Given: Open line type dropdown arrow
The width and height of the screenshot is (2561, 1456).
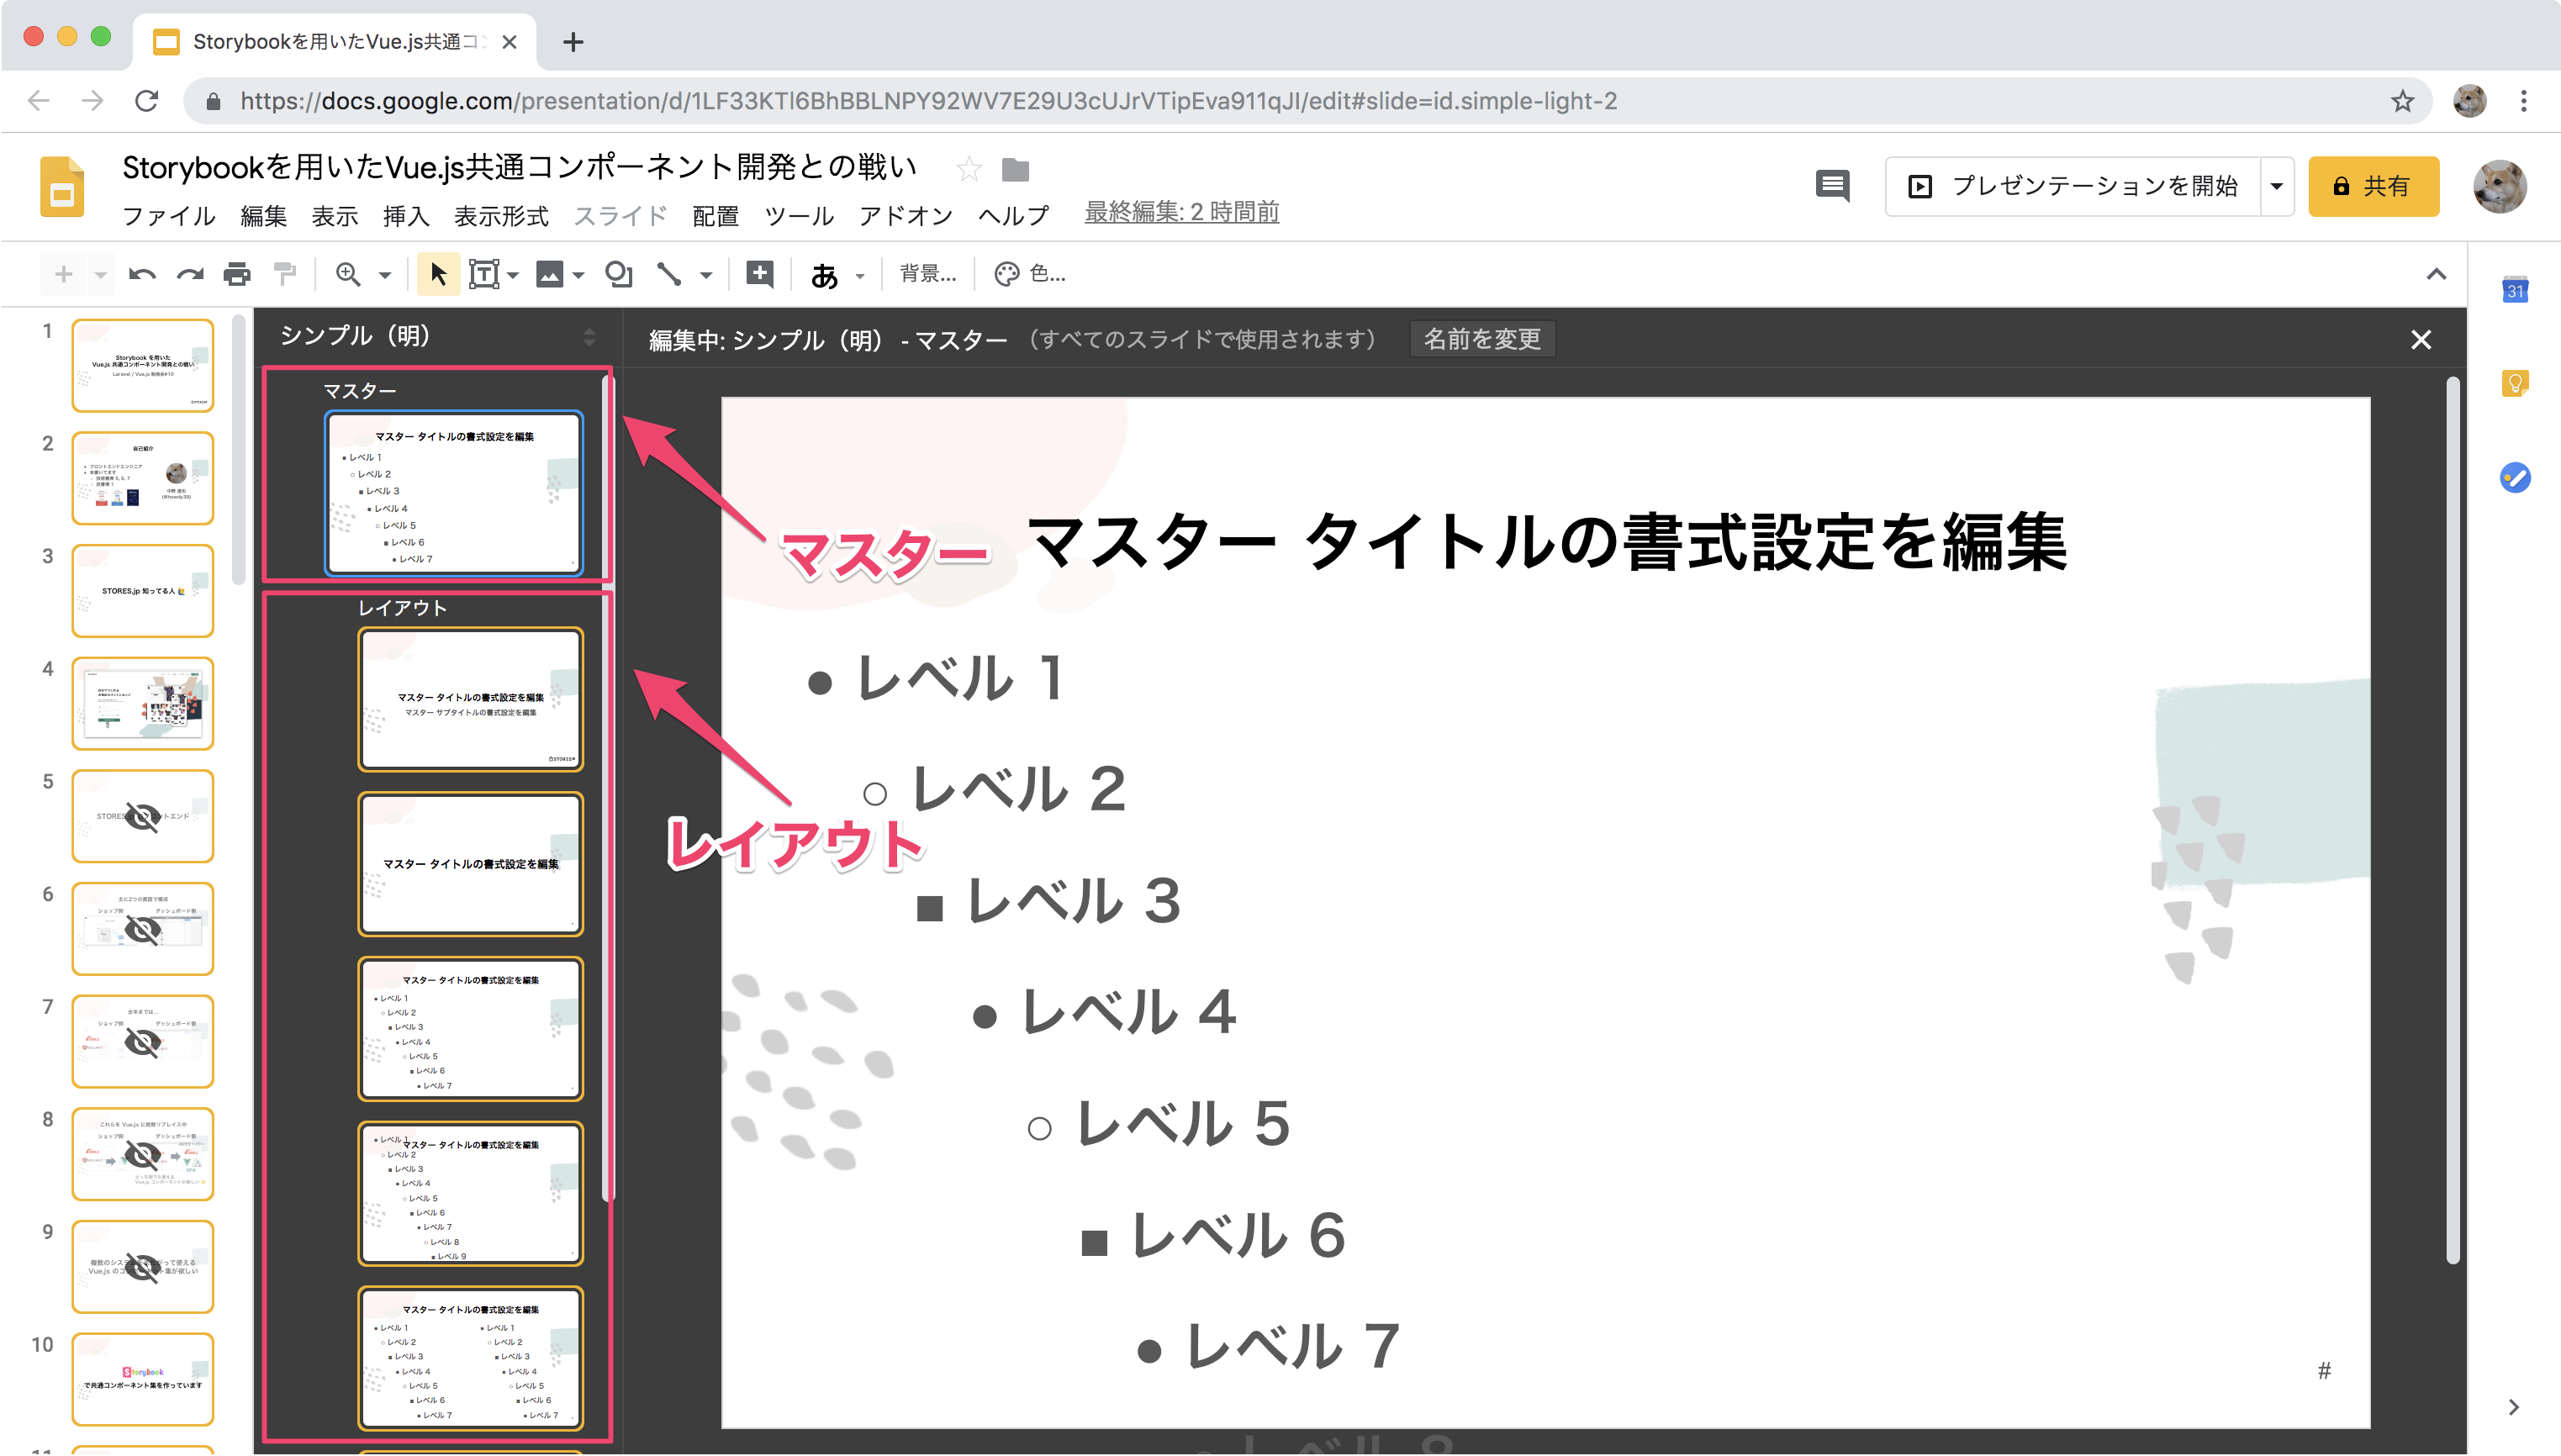Looking at the screenshot, I should point(705,275).
